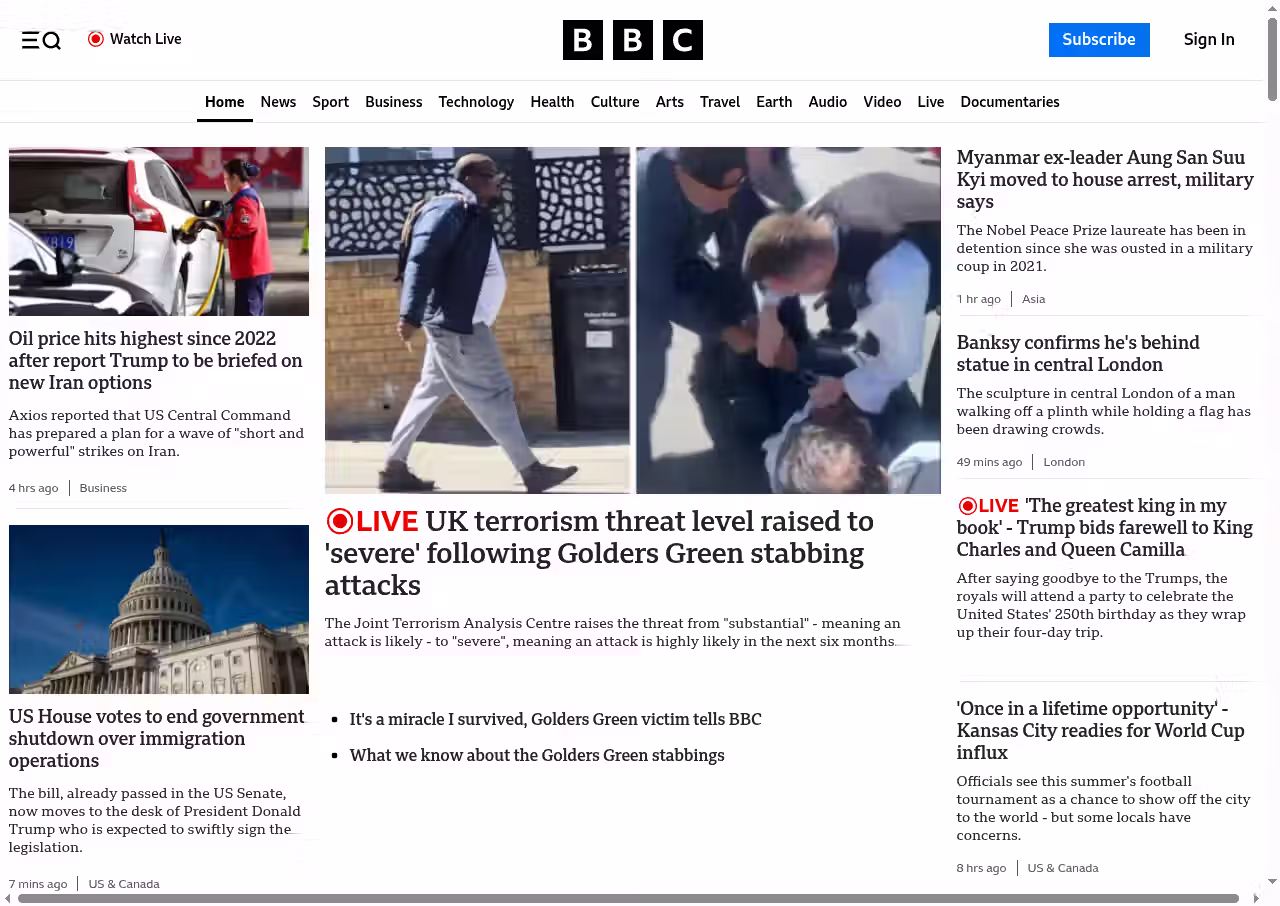
Task: Read the Aung San Suu Kyi story
Action: 1104,179
